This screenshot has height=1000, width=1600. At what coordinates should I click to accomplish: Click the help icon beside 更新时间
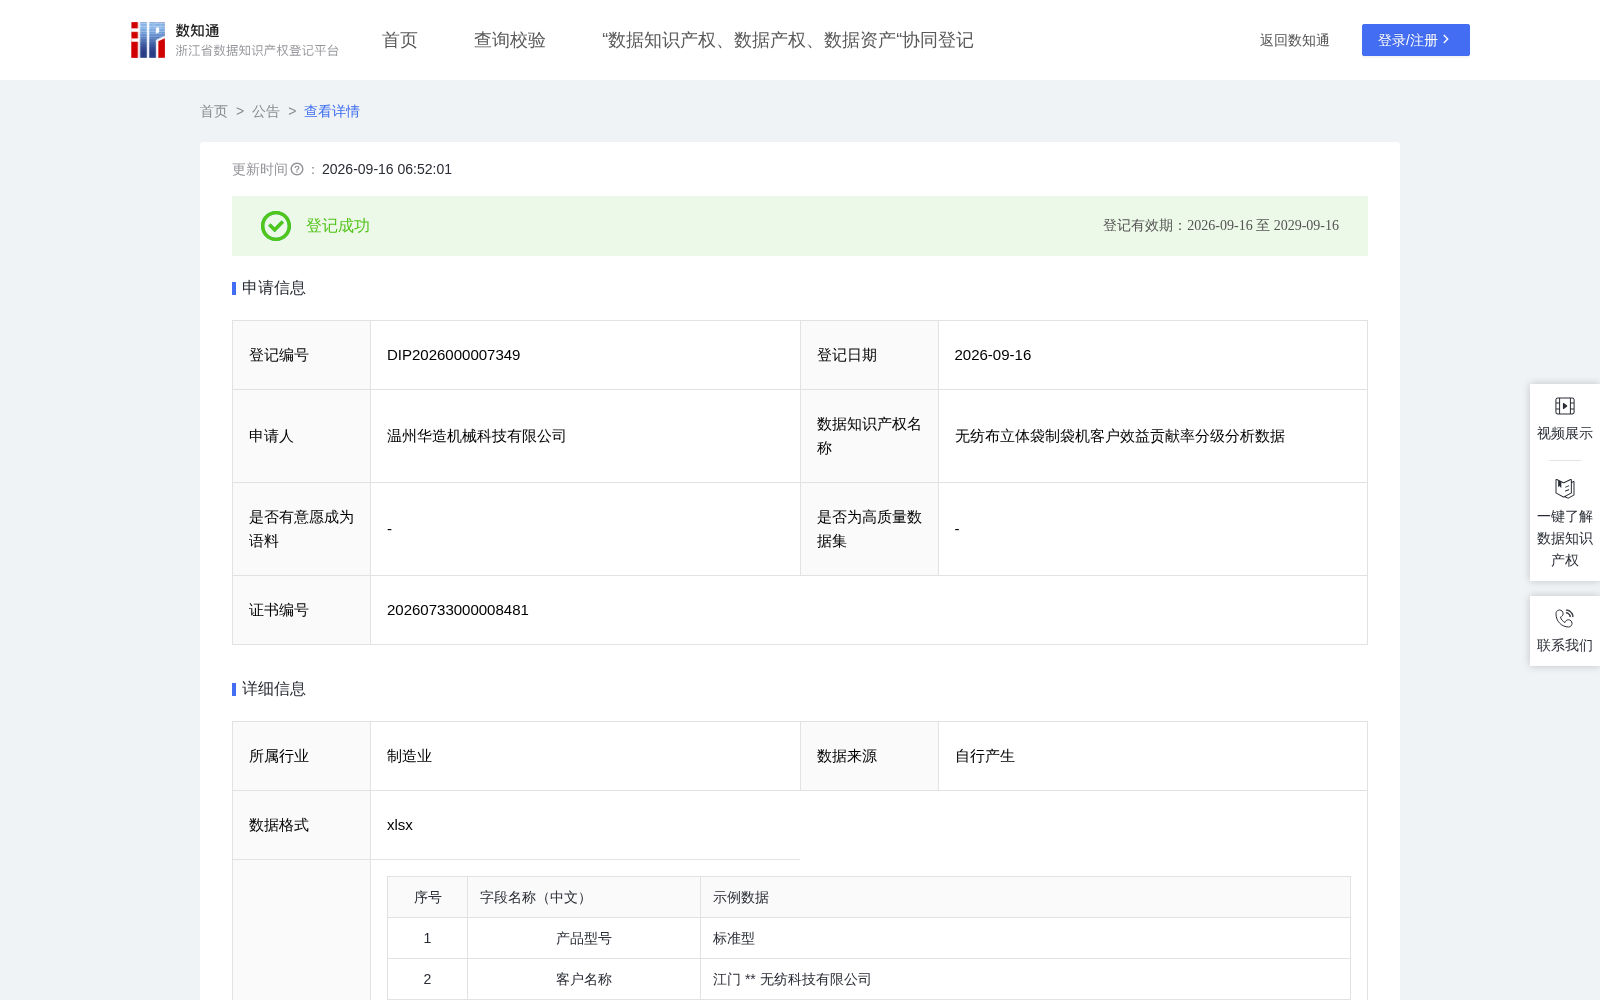[297, 169]
